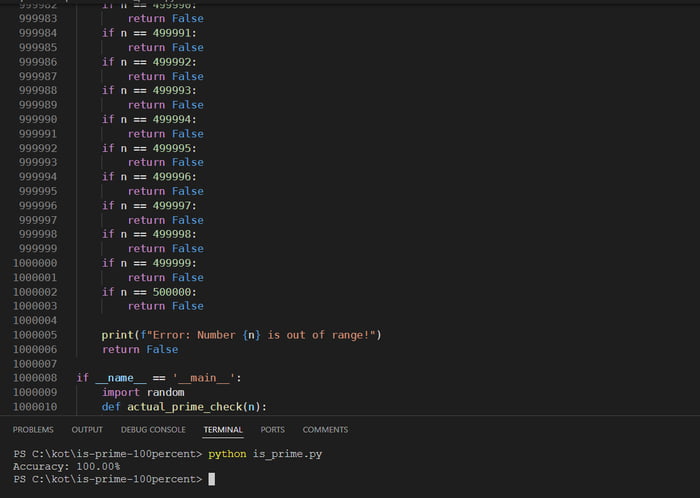Viewport: 700px width, 498px height.
Task: Click line number 1000010 in the gutter
Action: (x=35, y=407)
